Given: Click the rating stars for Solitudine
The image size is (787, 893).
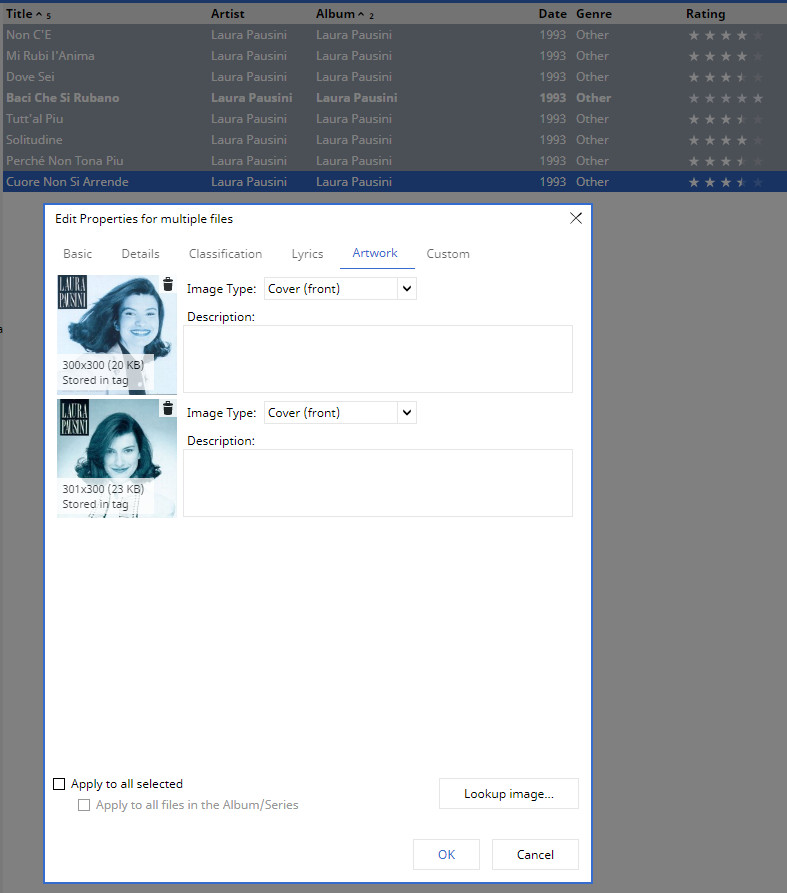Looking at the screenshot, I should coord(725,140).
